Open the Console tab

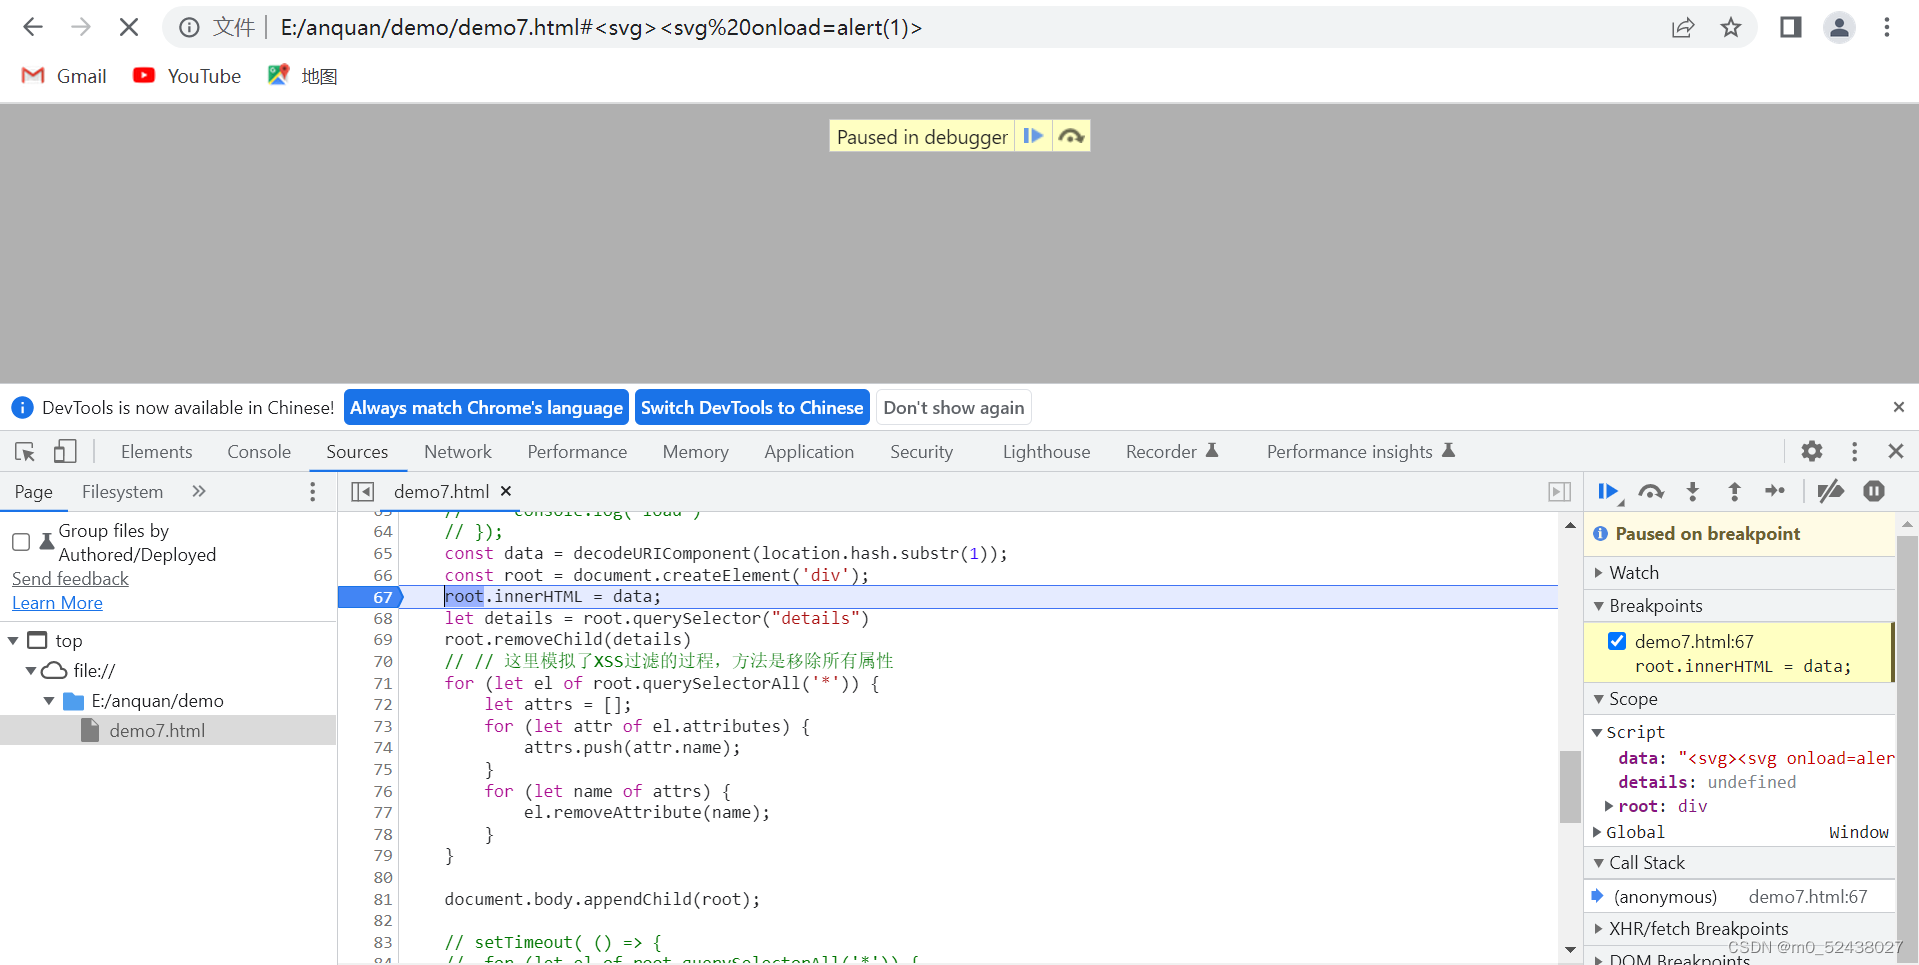pyautogui.click(x=259, y=452)
